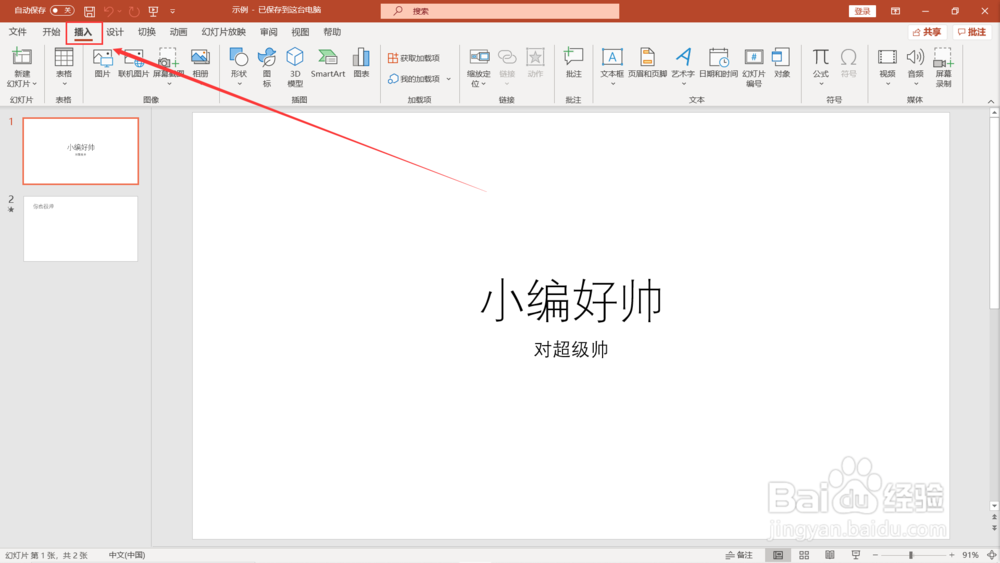1000x563 pixels.
Task: Customize Quick Access Toolbar dropdown
Action: 172,11
